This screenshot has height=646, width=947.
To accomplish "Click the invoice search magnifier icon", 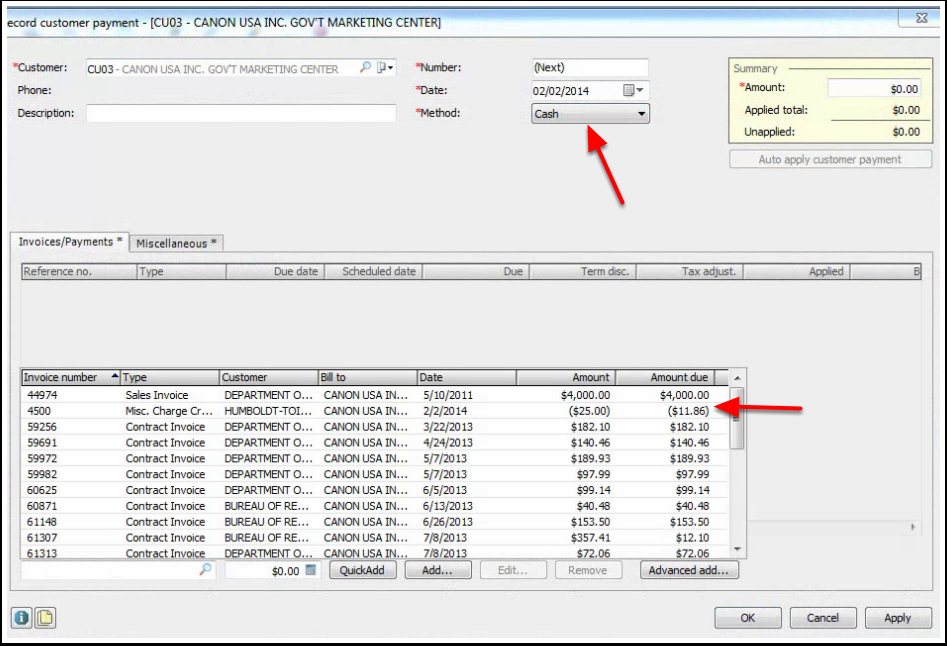I will click(206, 569).
